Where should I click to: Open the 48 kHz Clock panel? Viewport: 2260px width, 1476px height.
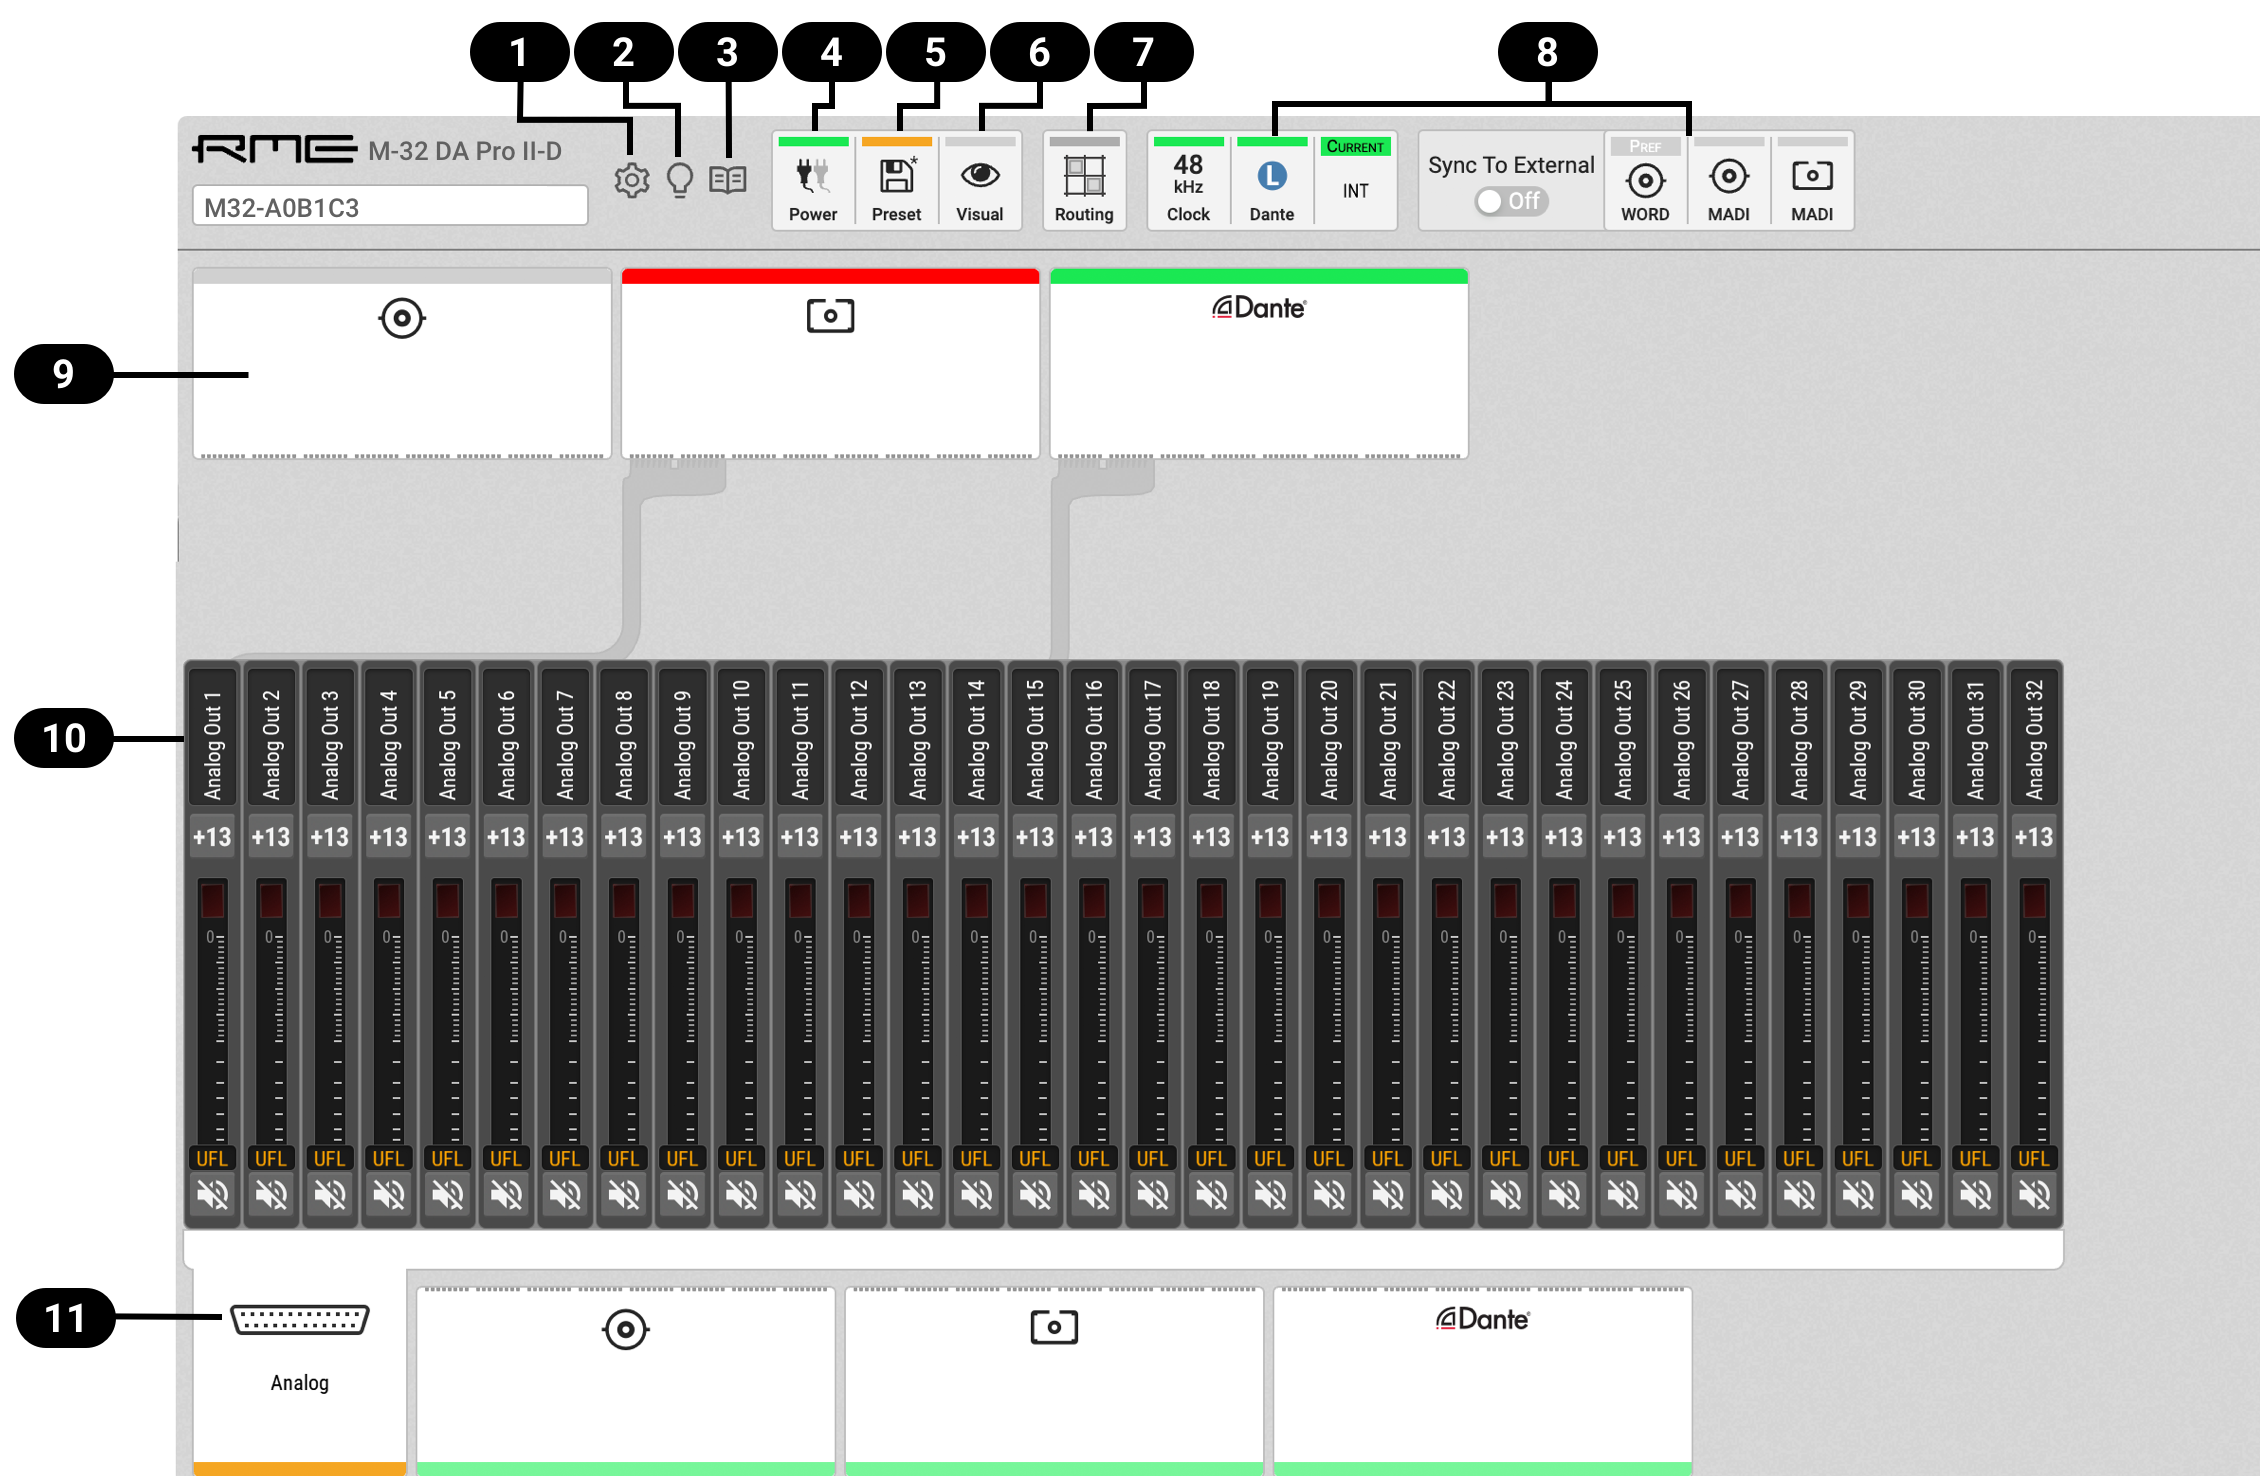click(x=1188, y=181)
